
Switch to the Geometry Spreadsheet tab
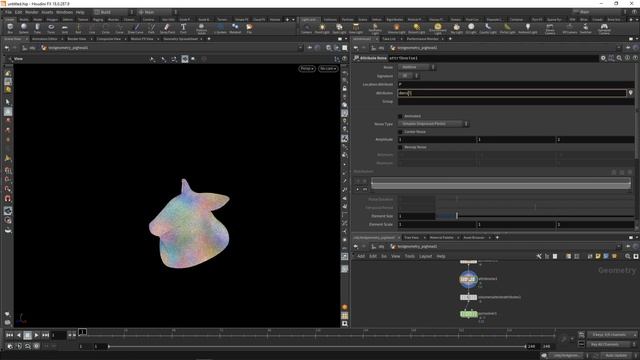click(180, 39)
